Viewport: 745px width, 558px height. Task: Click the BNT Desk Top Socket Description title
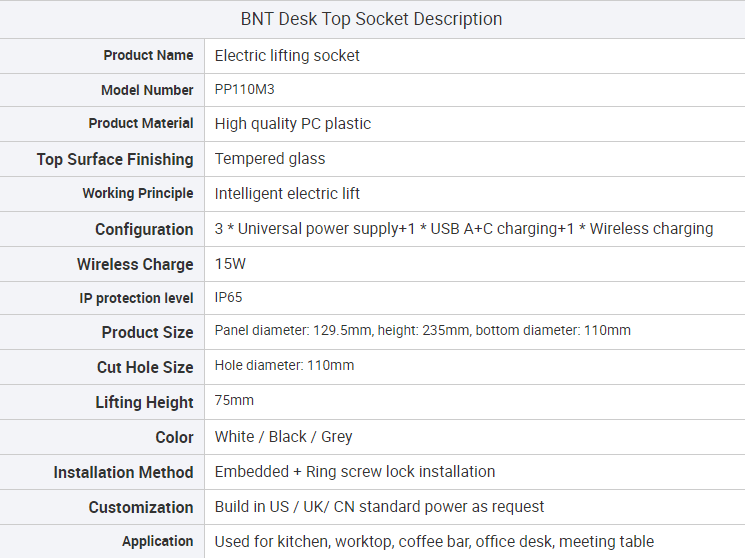[x=371, y=19]
